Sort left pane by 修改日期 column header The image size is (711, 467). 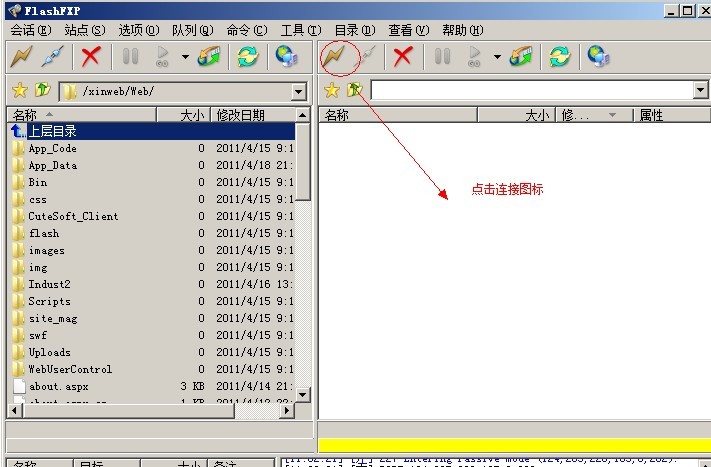(253, 115)
